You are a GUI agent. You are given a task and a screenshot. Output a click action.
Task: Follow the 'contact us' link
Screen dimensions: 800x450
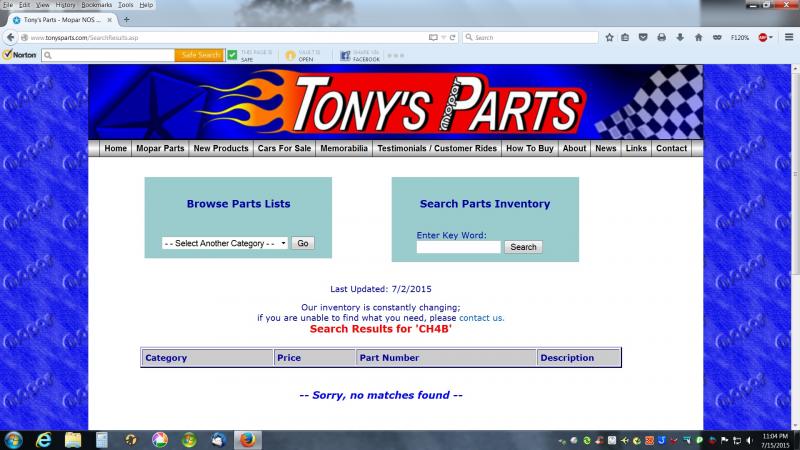point(481,318)
